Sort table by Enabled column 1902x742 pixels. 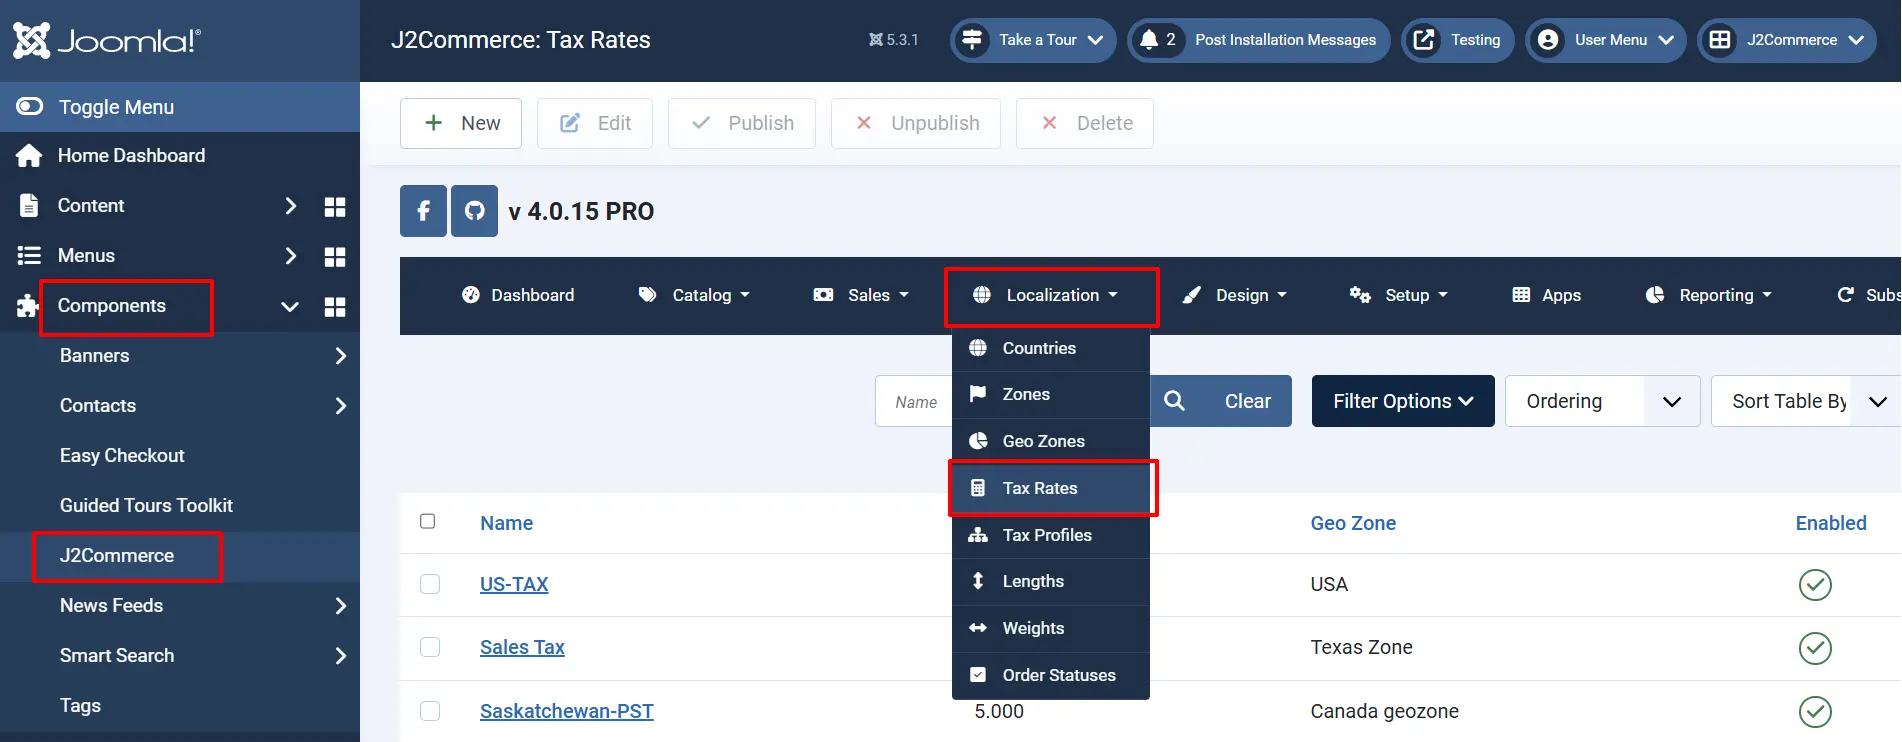coord(1831,523)
